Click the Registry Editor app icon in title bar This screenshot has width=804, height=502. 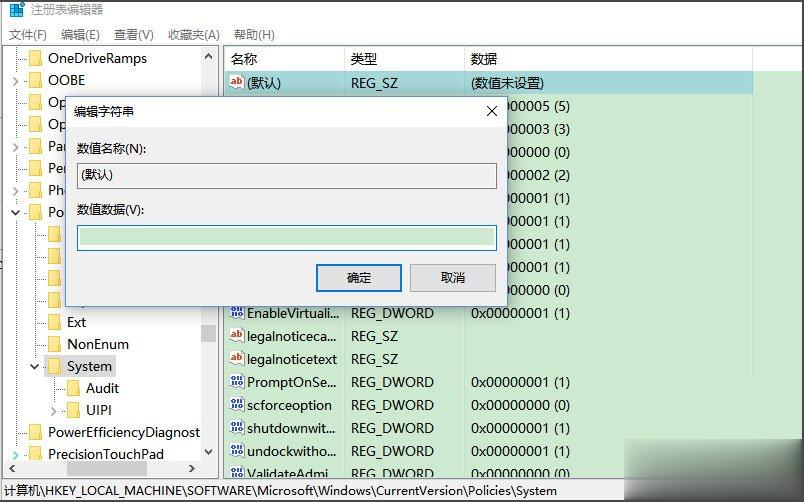point(17,9)
